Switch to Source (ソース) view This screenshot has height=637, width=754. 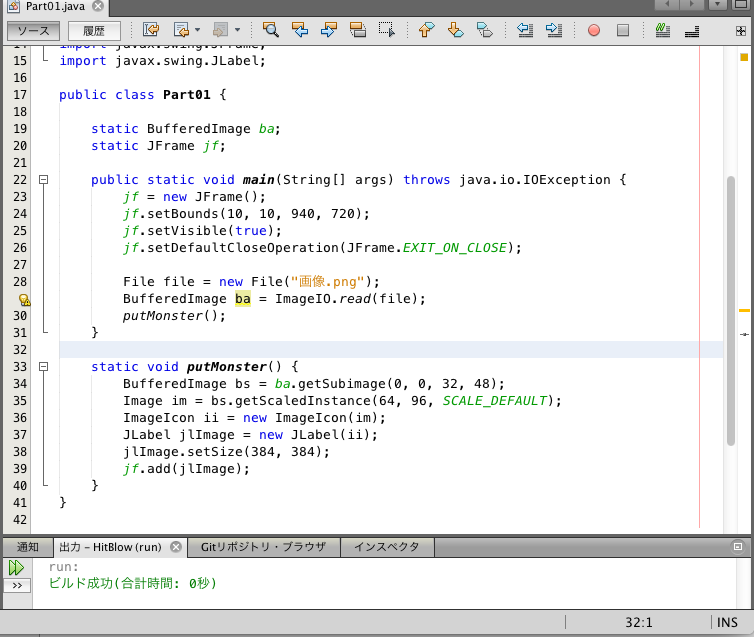pos(33,31)
